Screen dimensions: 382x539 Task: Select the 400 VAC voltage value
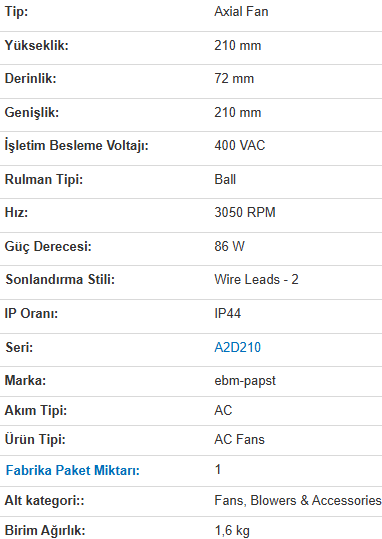coord(240,145)
